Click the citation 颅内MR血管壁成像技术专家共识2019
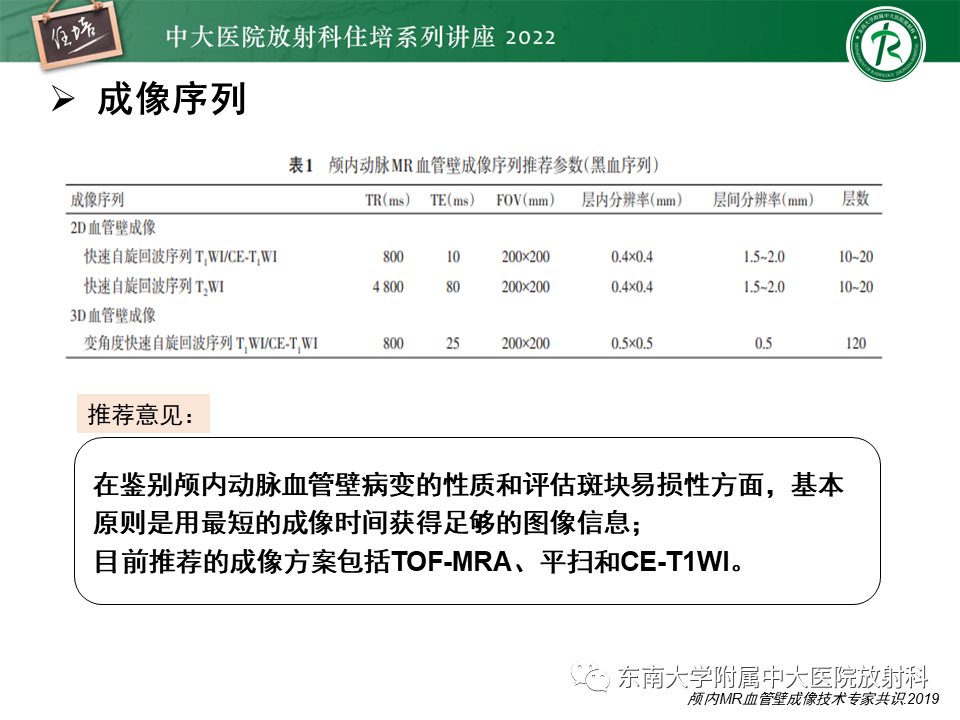This screenshot has height=720, width=960. coord(813,699)
